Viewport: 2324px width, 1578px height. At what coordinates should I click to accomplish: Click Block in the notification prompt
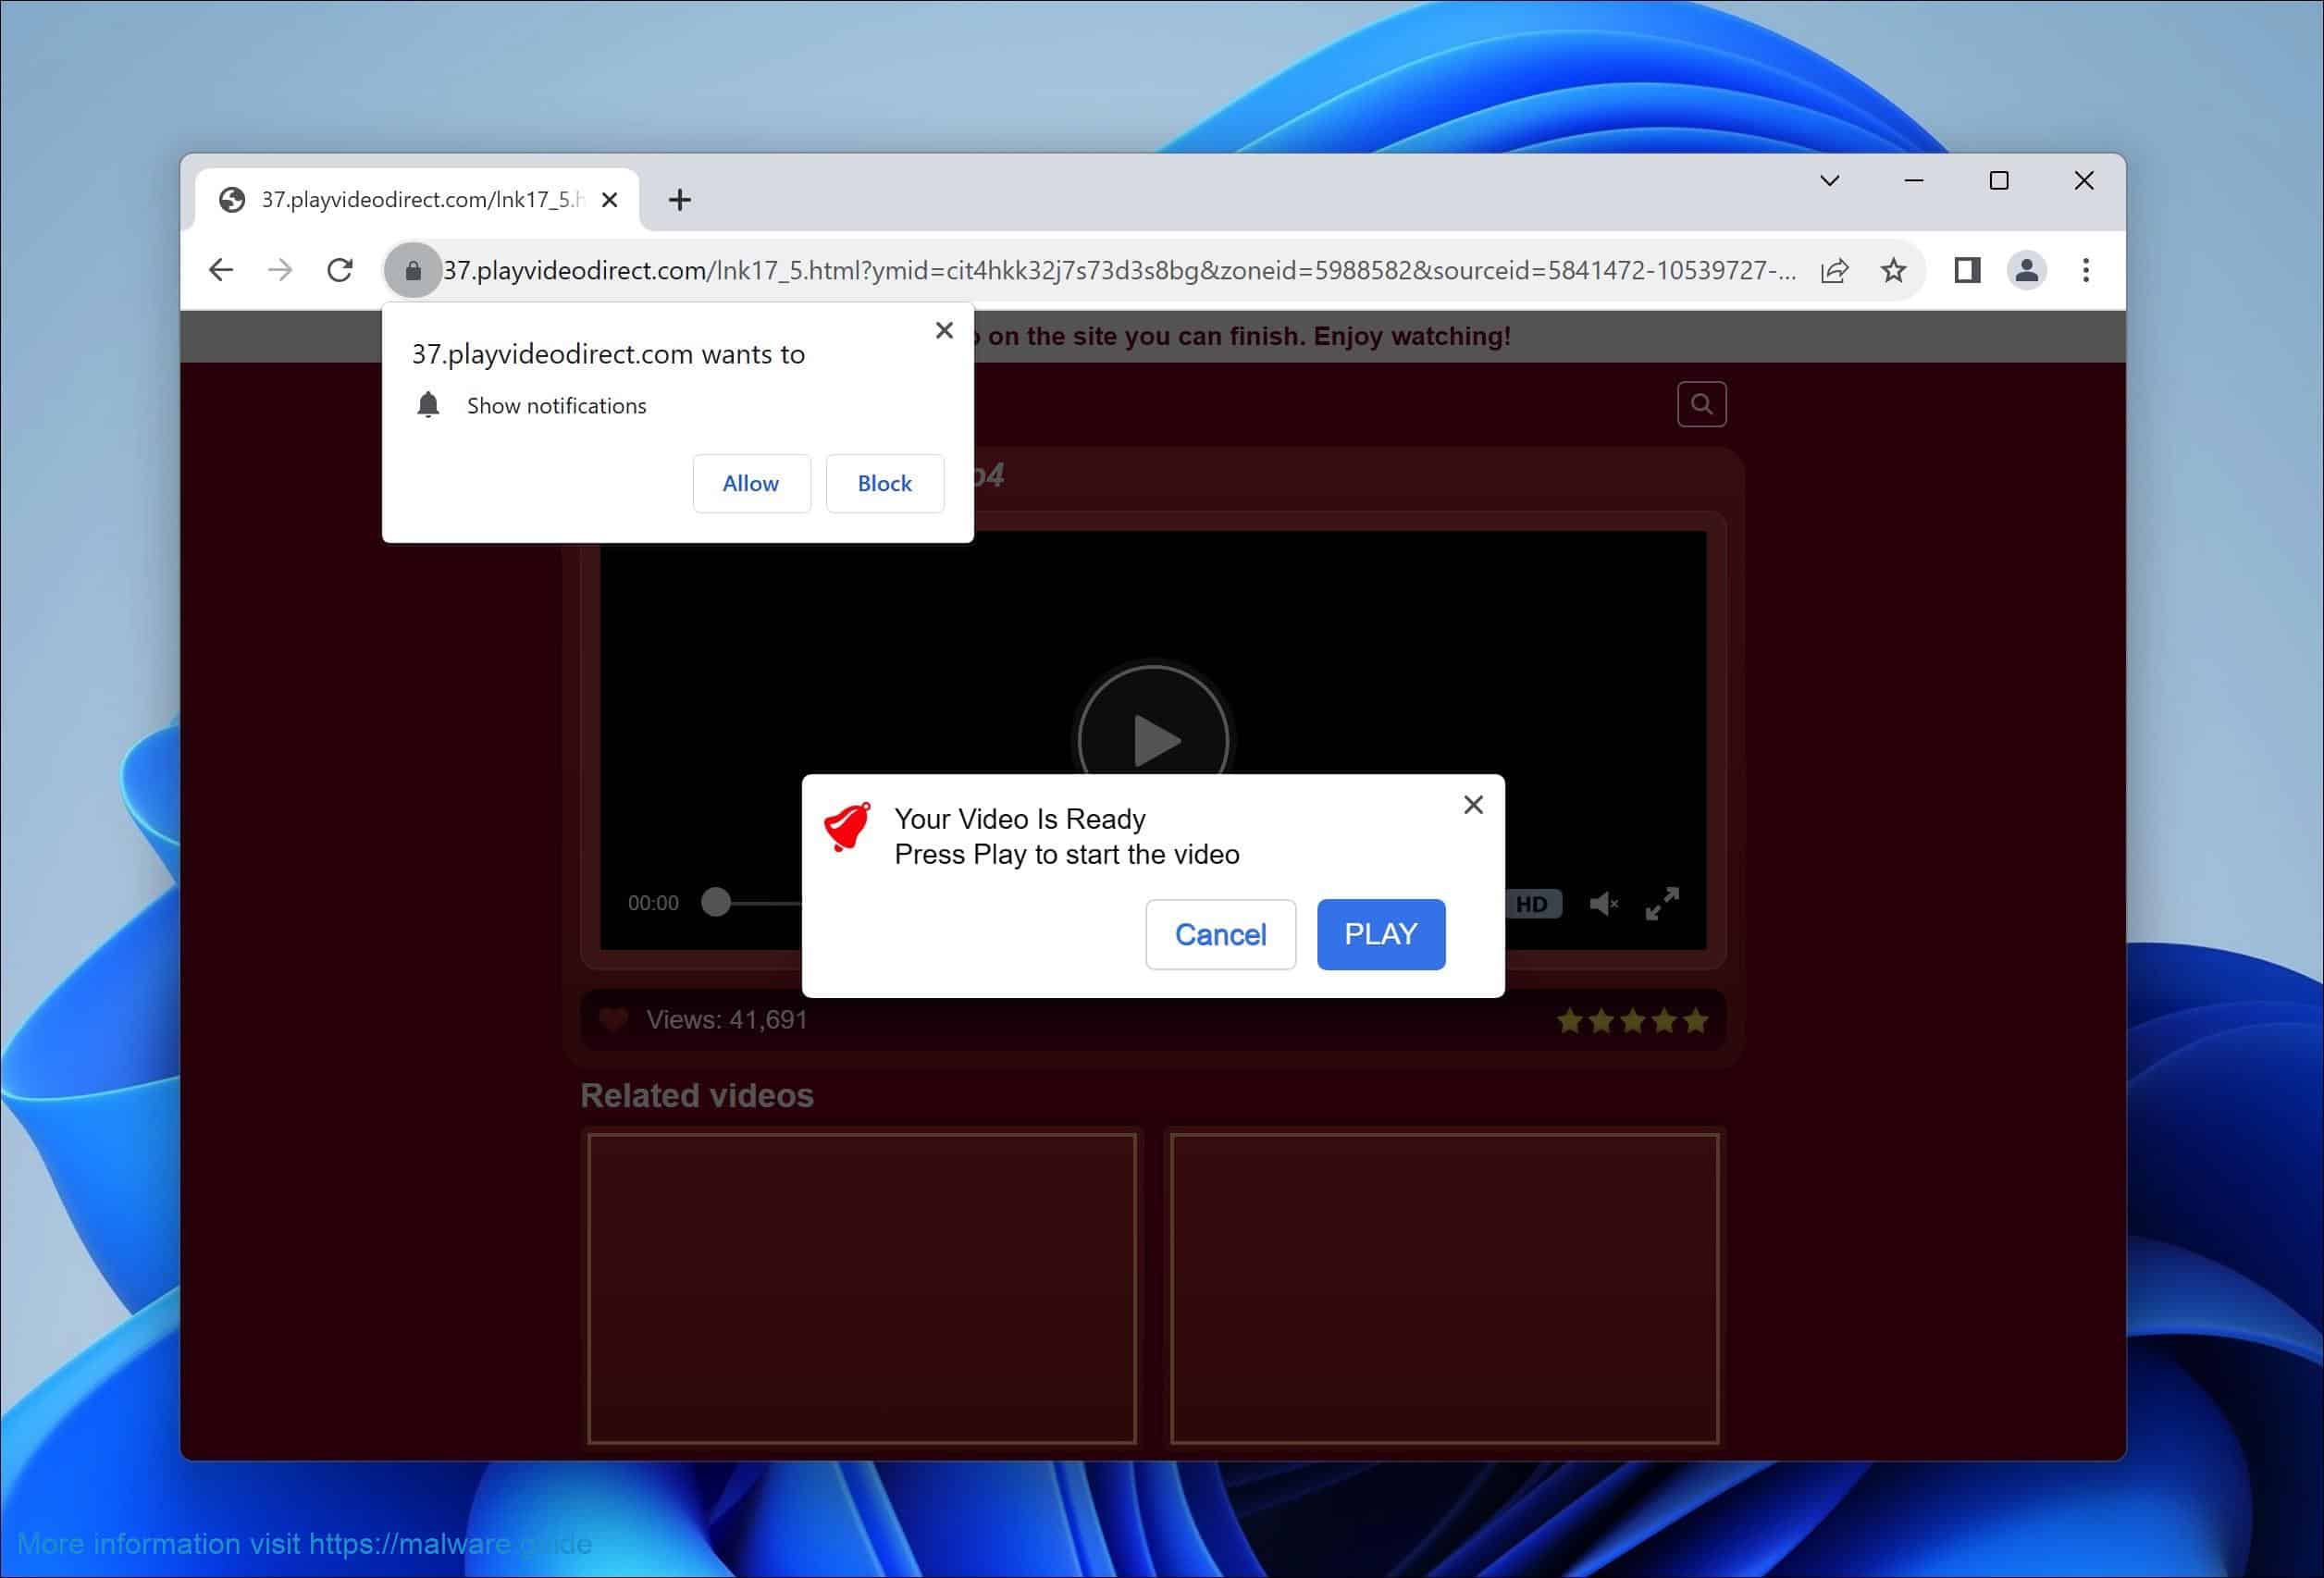pos(885,483)
